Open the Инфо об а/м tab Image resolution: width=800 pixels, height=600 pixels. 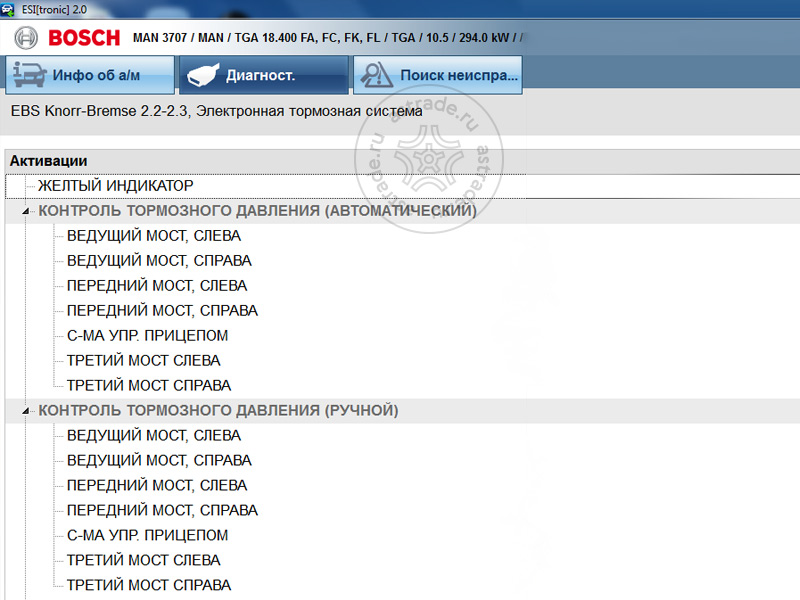pos(90,75)
